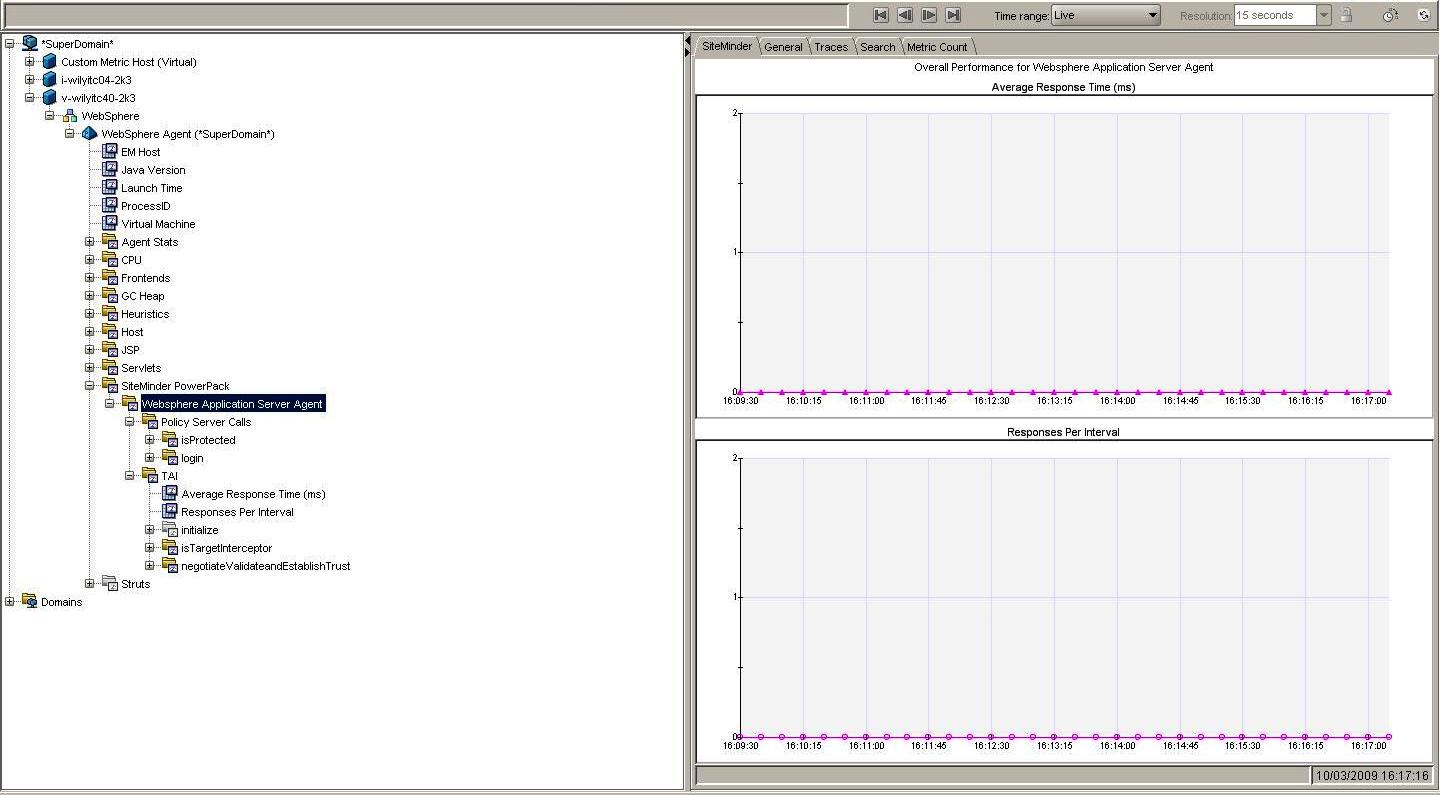
Task: Switch to the Traces tab
Action: (830, 47)
